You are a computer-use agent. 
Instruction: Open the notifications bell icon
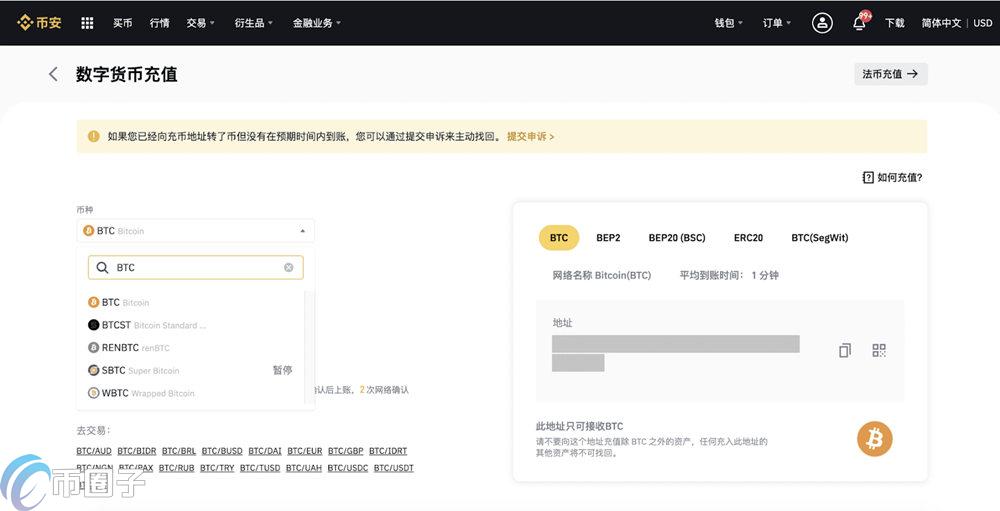click(859, 23)
